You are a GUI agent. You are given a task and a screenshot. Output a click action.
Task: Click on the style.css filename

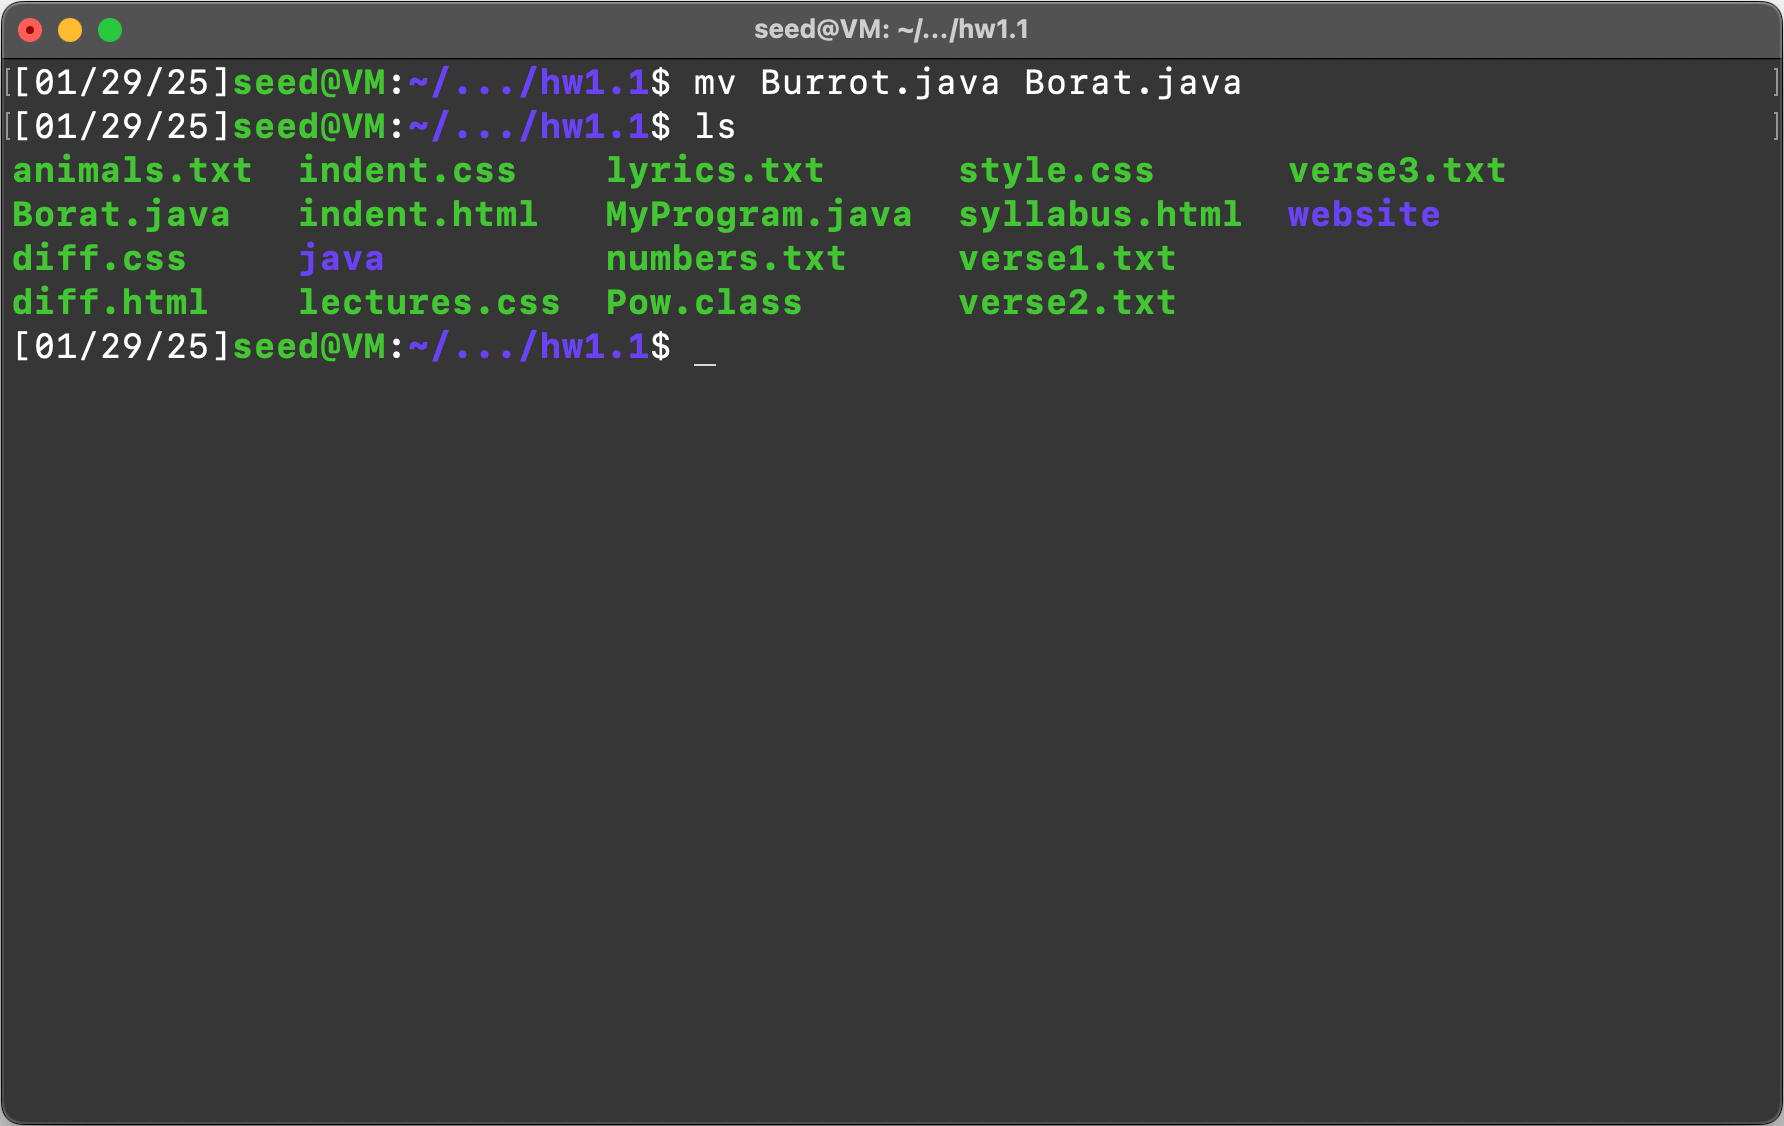pyautogui.click(x=1056, y=171)
